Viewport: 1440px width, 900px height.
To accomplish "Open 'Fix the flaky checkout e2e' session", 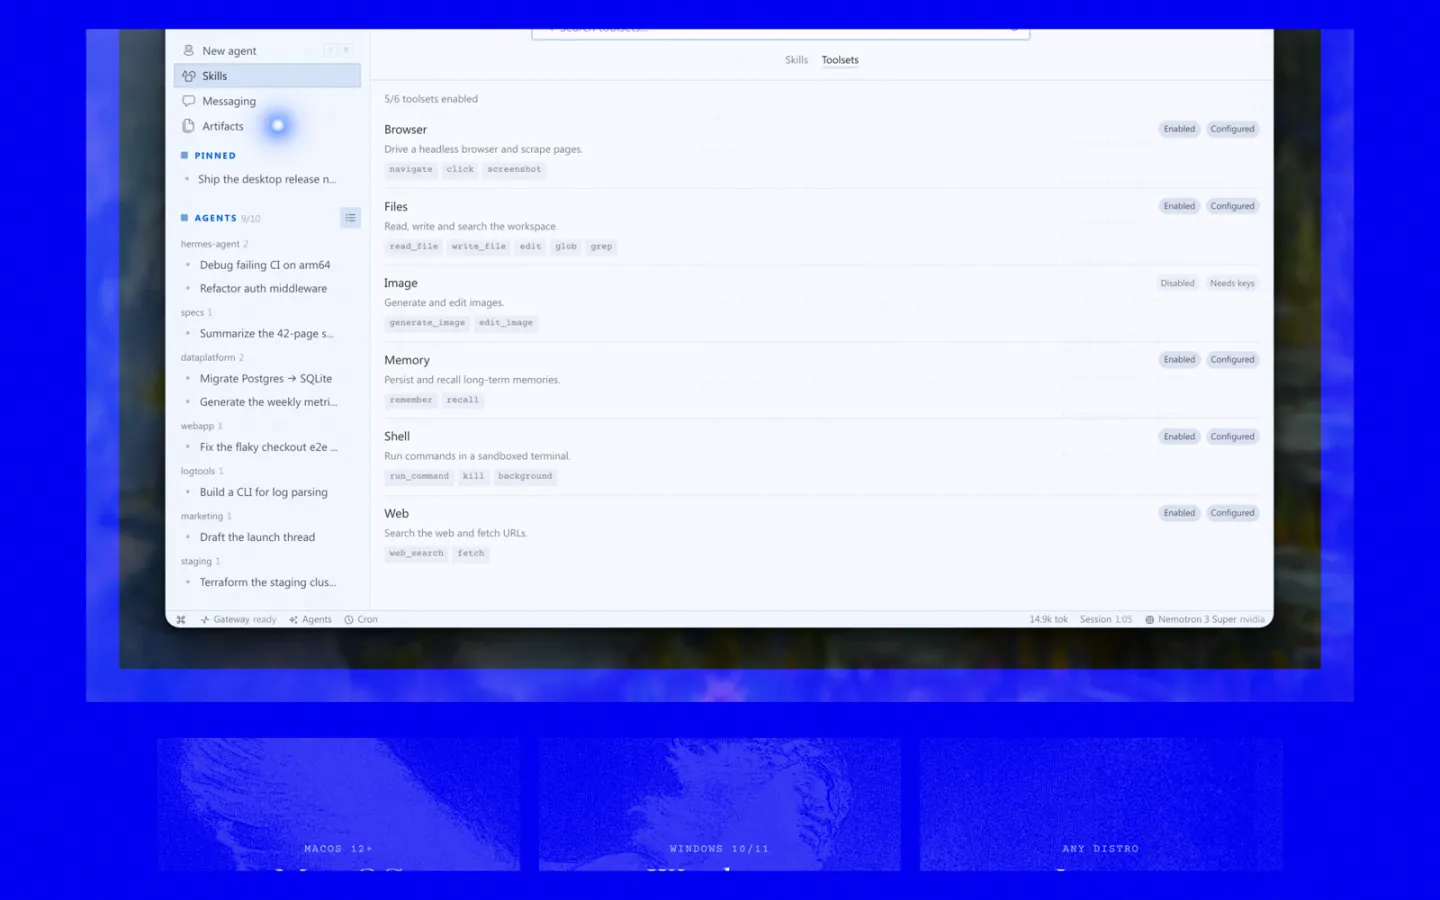I will [x=268, y=447].
